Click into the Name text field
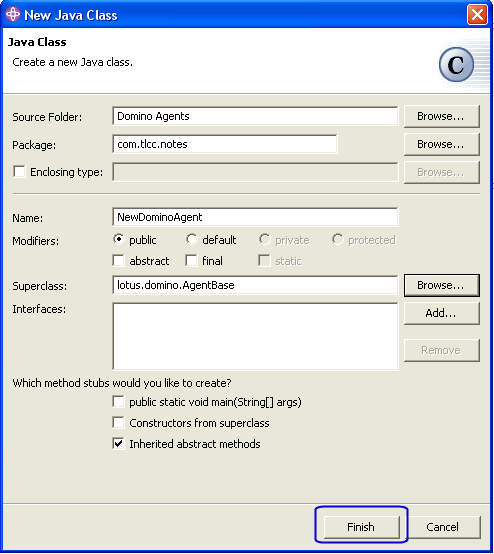 [255, 217]
